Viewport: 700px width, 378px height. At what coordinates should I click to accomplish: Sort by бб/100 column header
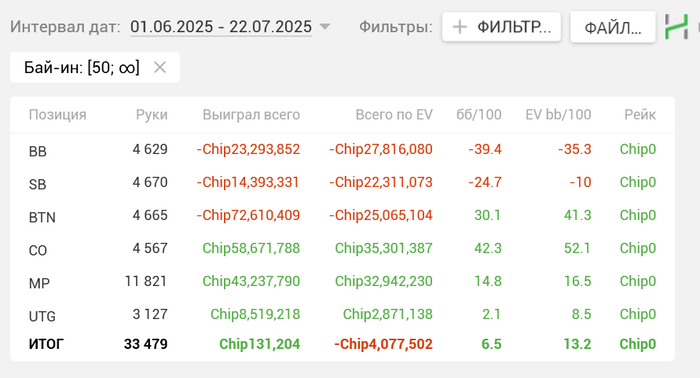coord(479,115)
